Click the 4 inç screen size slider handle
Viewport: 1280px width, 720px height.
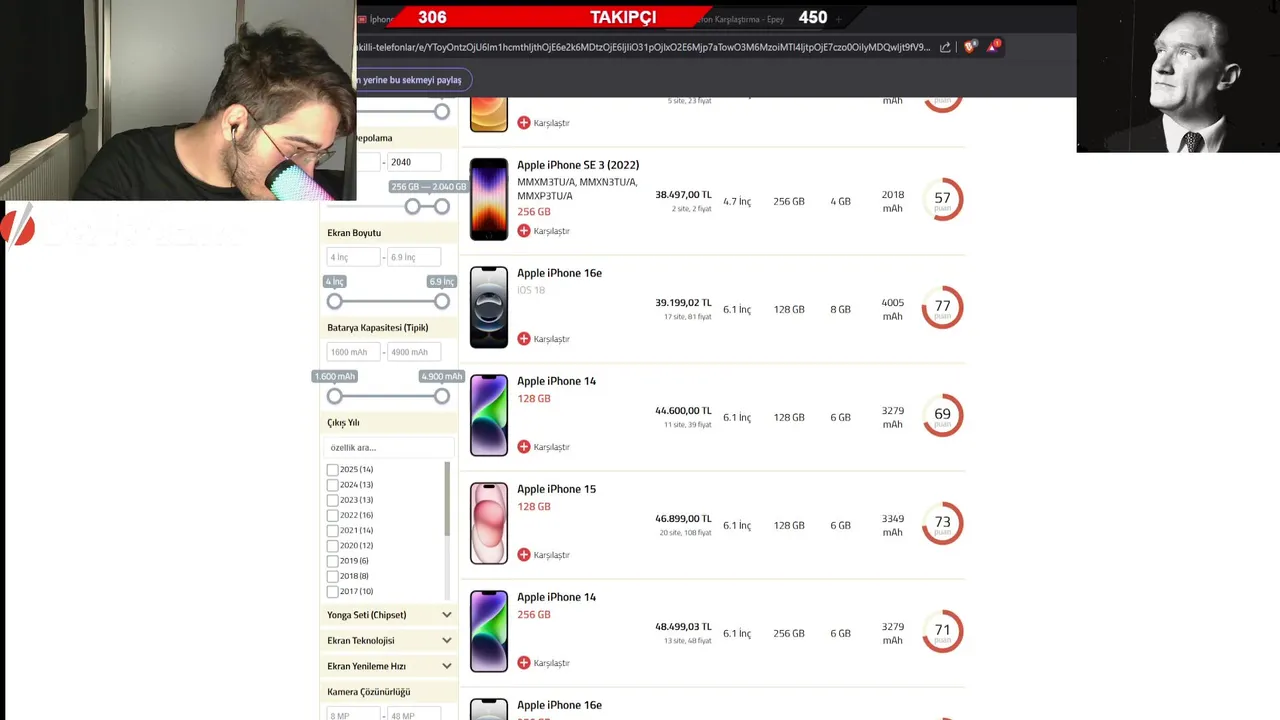(x=335, y=301)
